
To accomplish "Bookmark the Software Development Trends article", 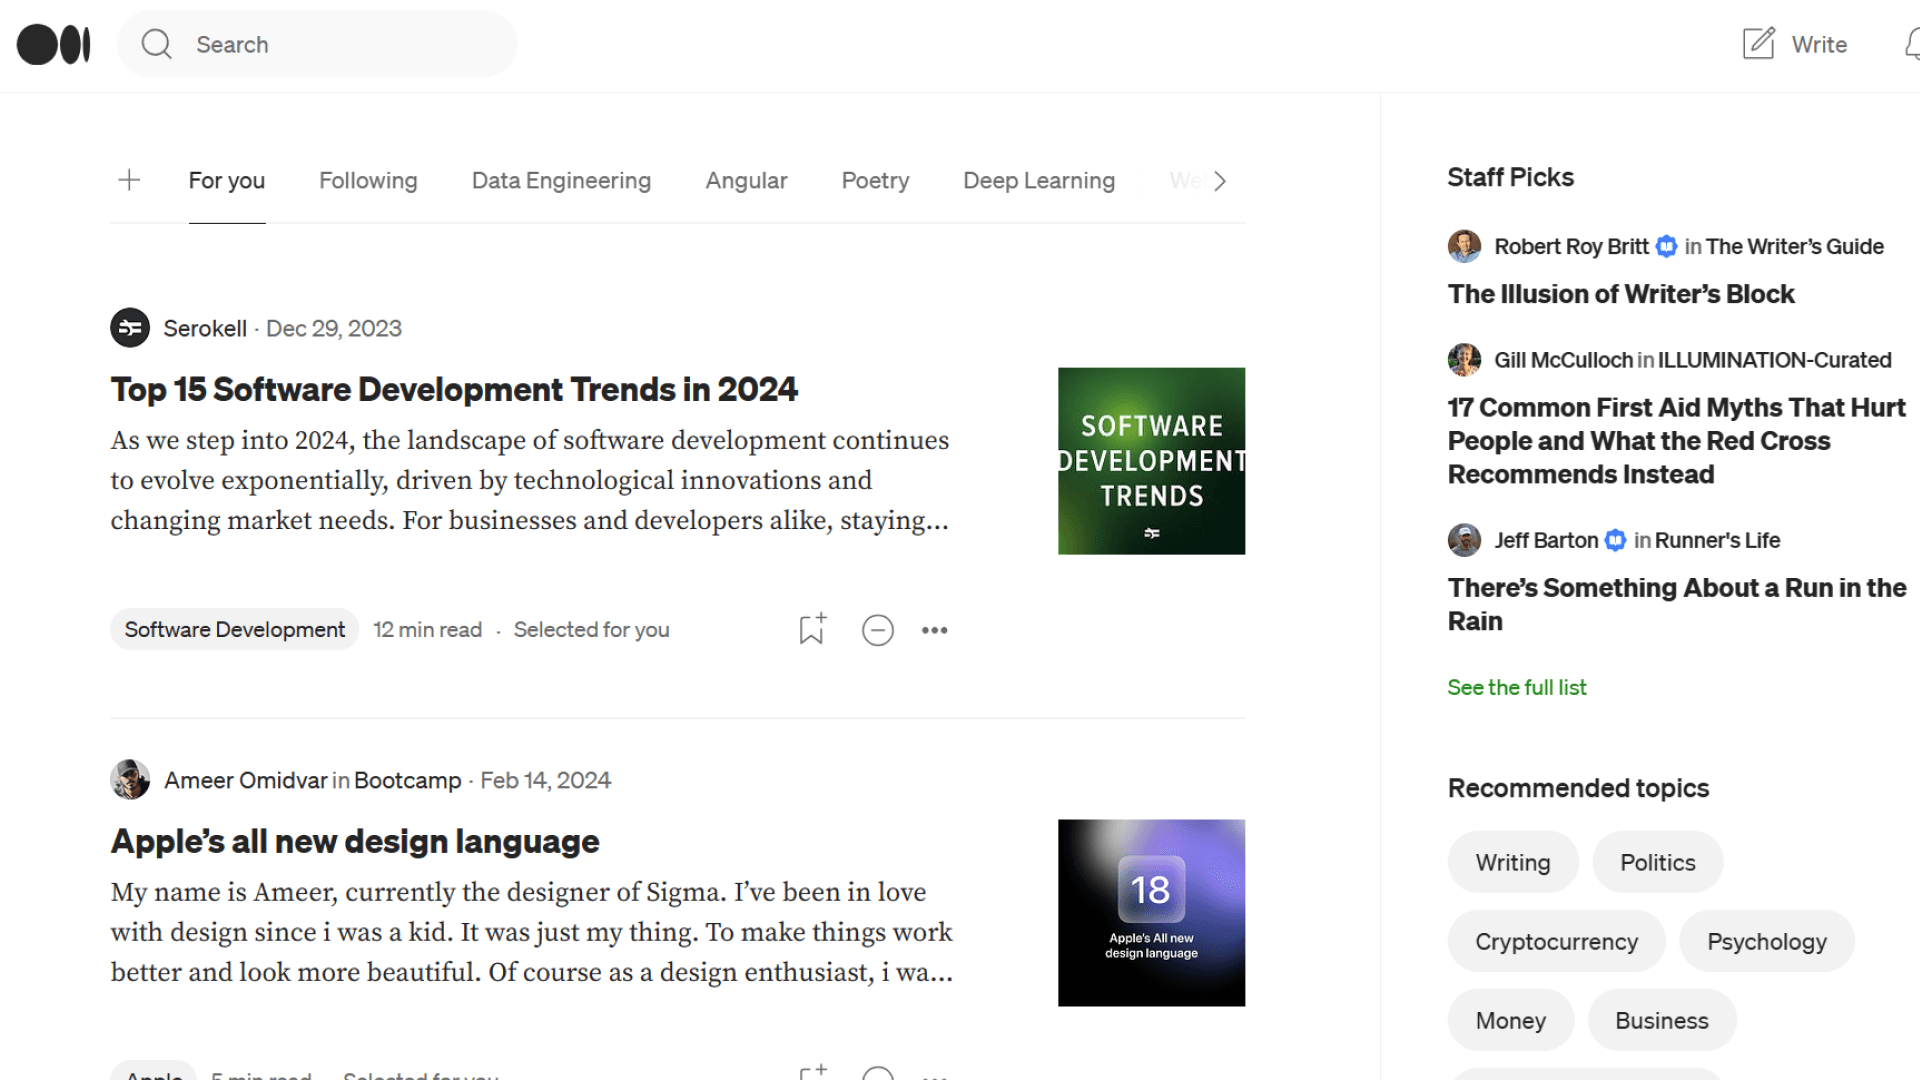I will (x=812, y=629).
